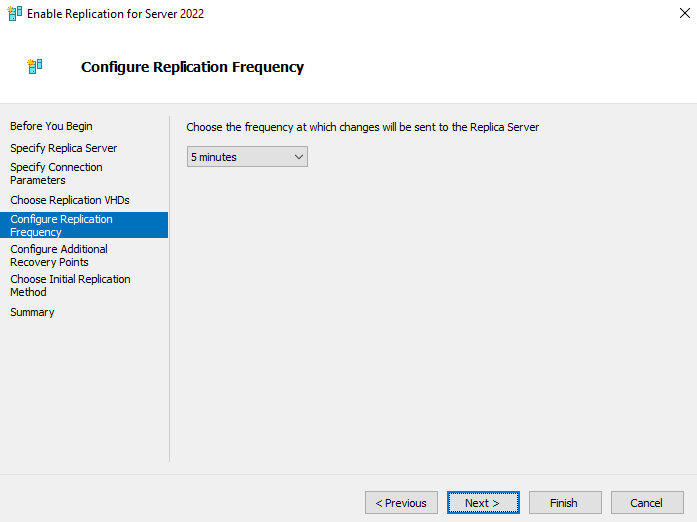Click the replication icon beside the page heading
The image size is (697, 522).
coord(35,67)
